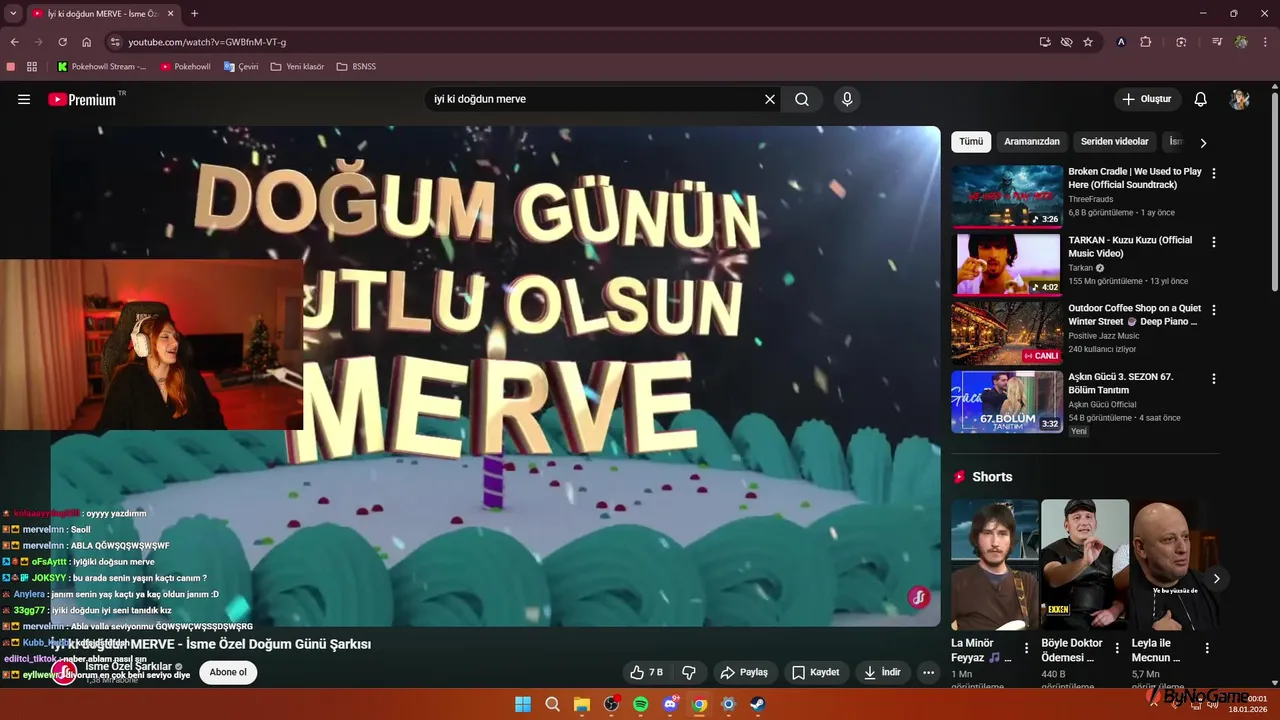Open YouTube notifications bell
The width and height of the screenshot is (1280, 720).
(x=1201, y=99)
